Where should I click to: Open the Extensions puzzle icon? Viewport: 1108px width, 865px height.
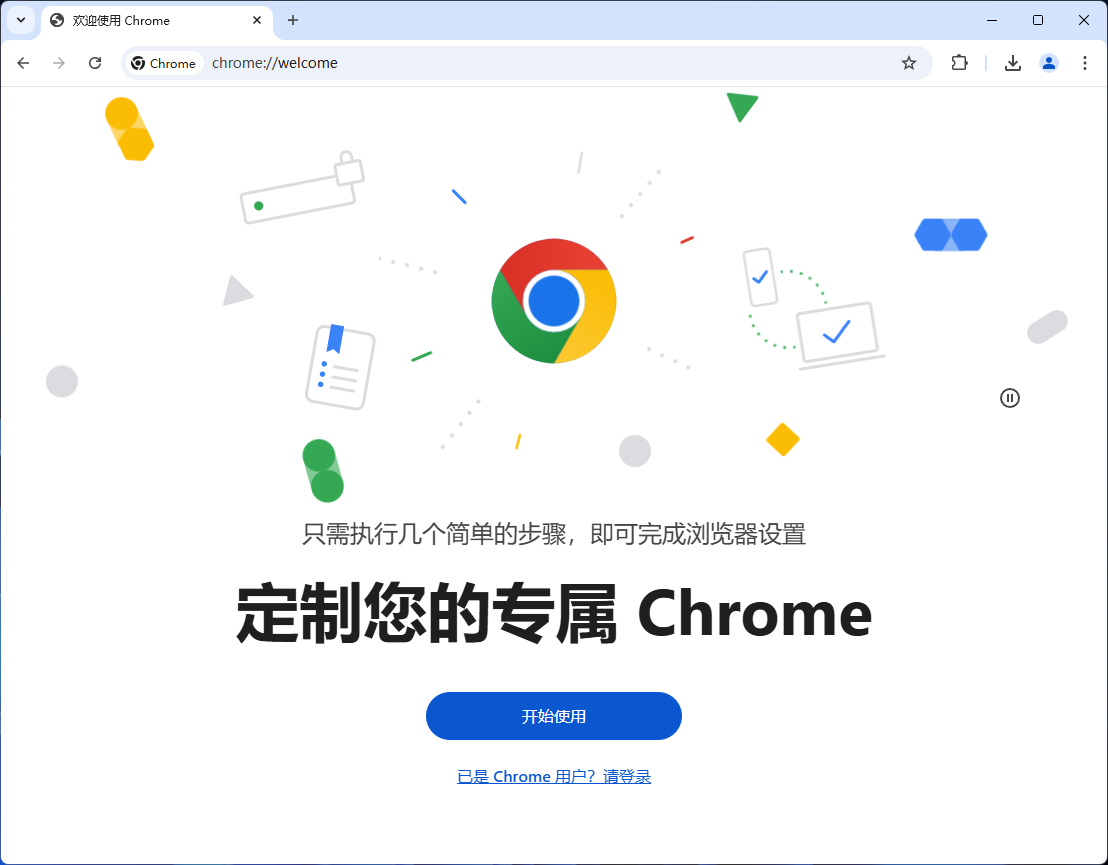(x=959, y=63)
